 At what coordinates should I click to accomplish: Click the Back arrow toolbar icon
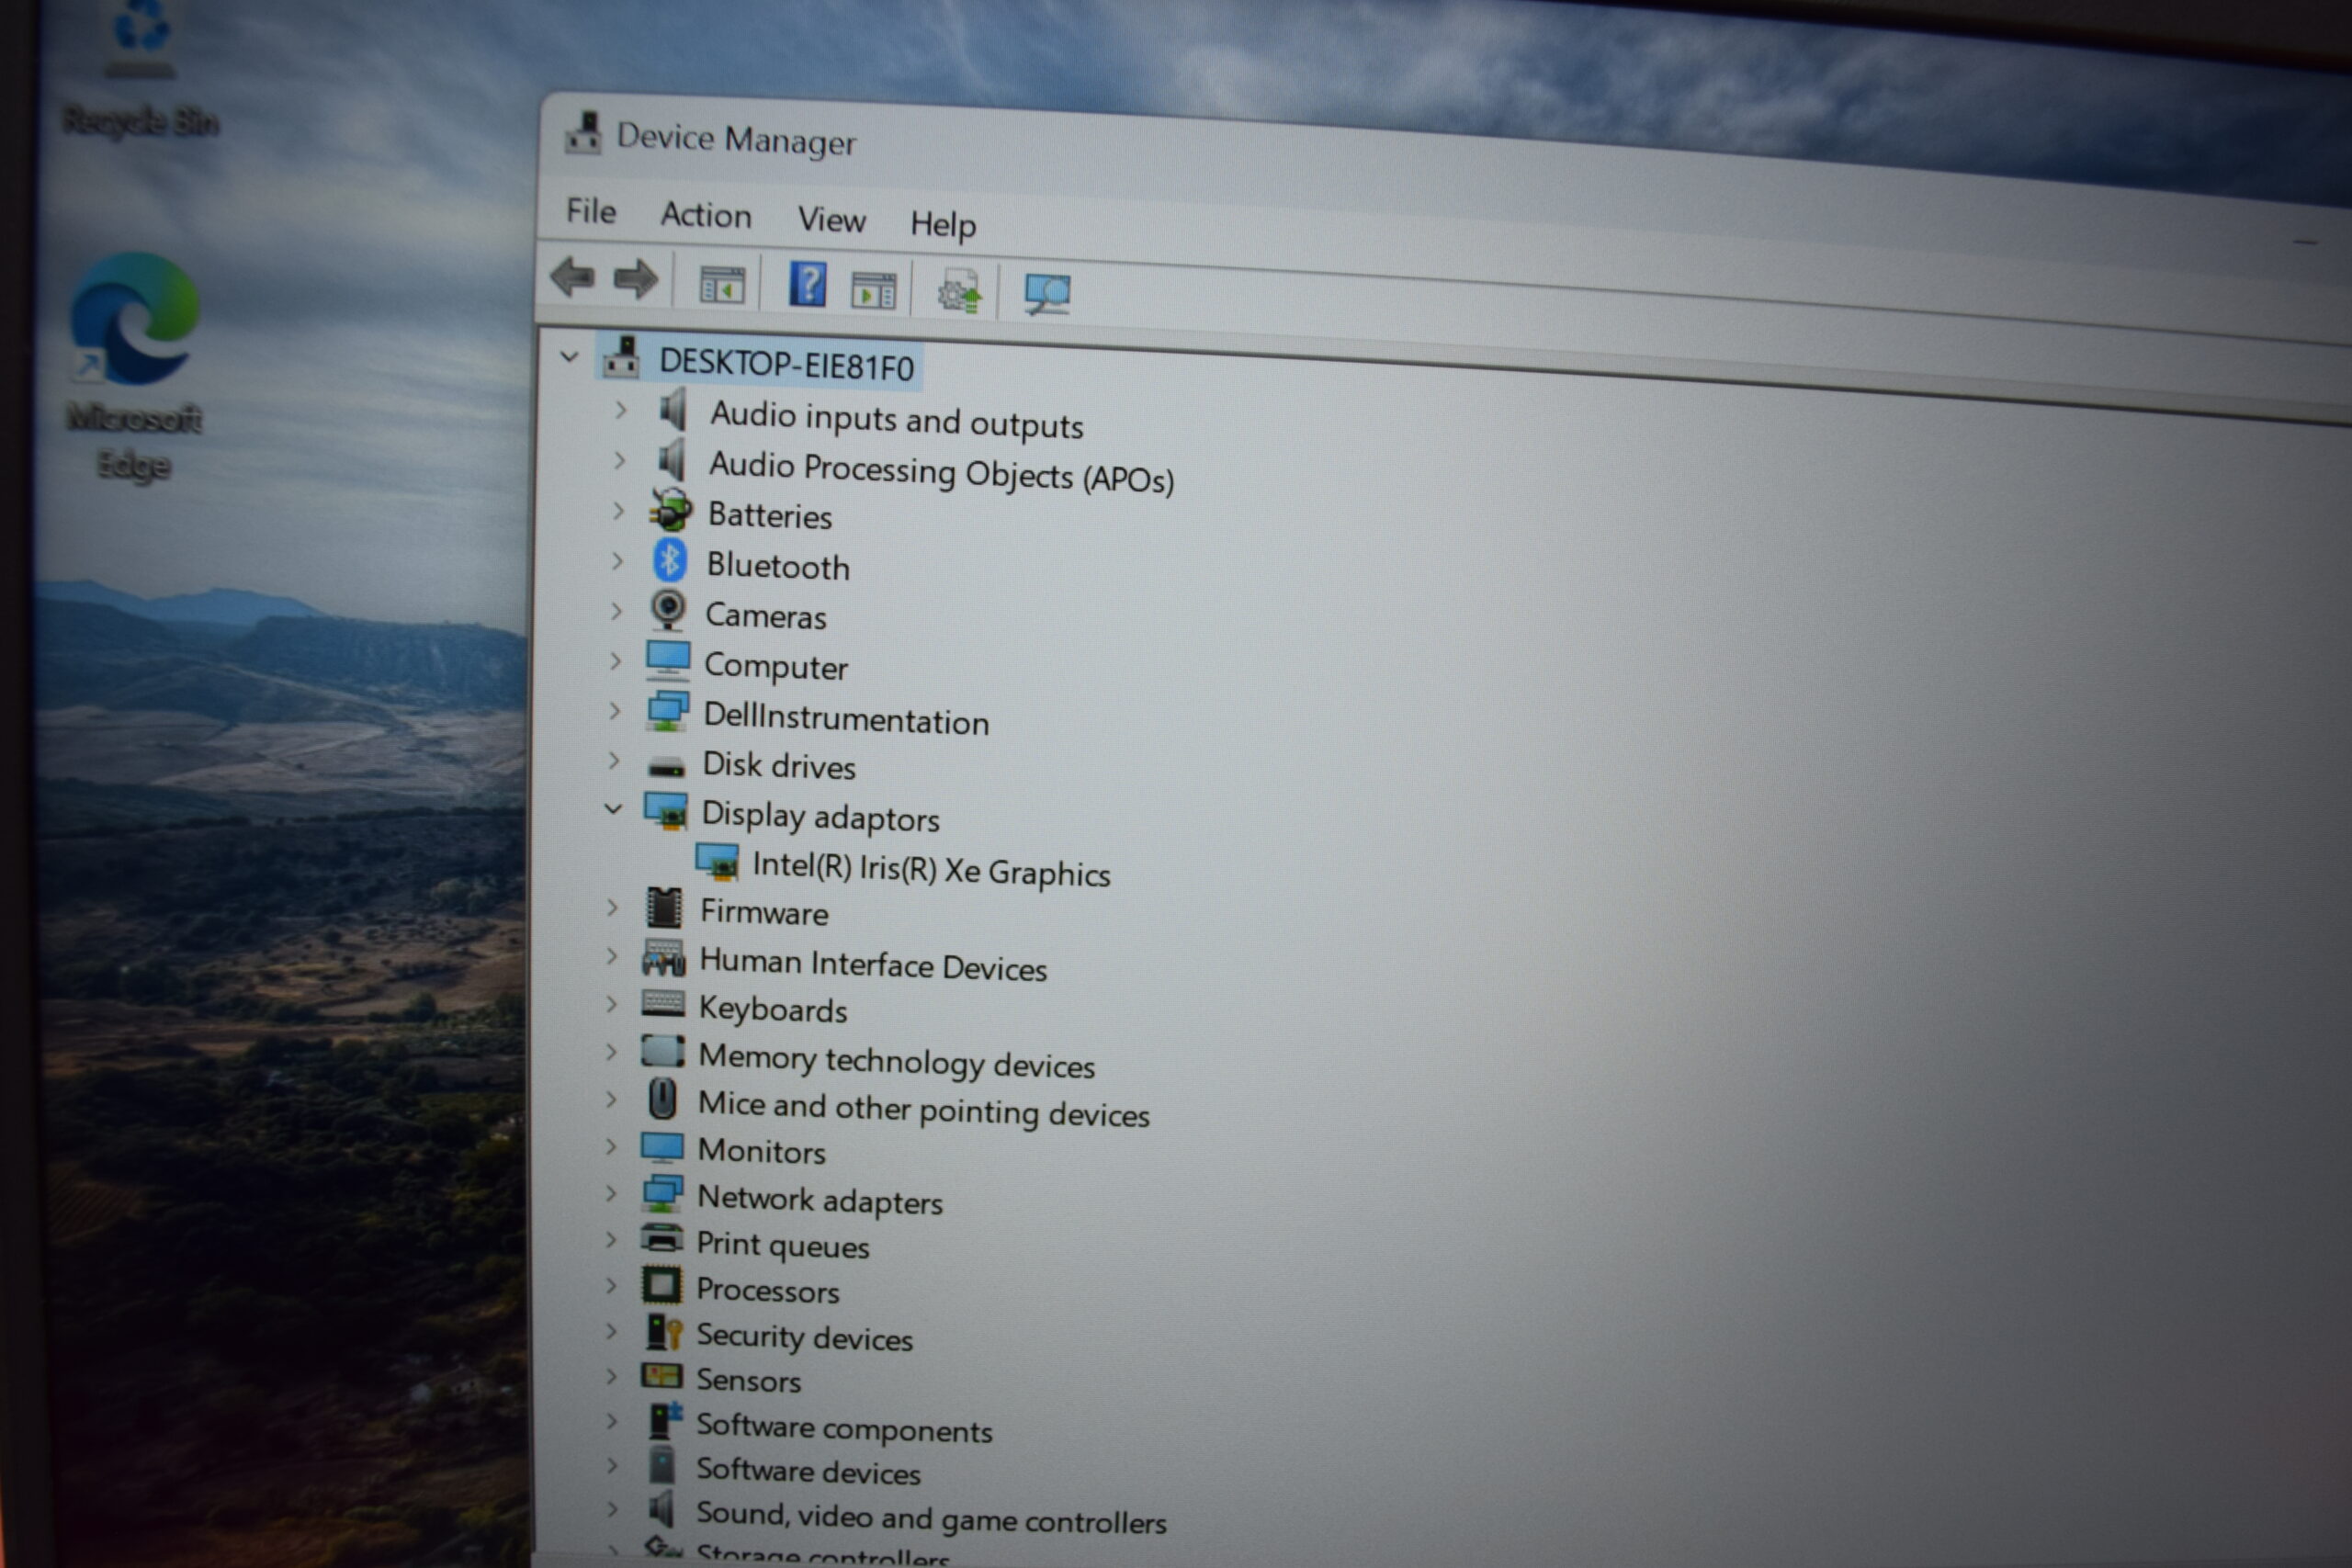[573, 276]
